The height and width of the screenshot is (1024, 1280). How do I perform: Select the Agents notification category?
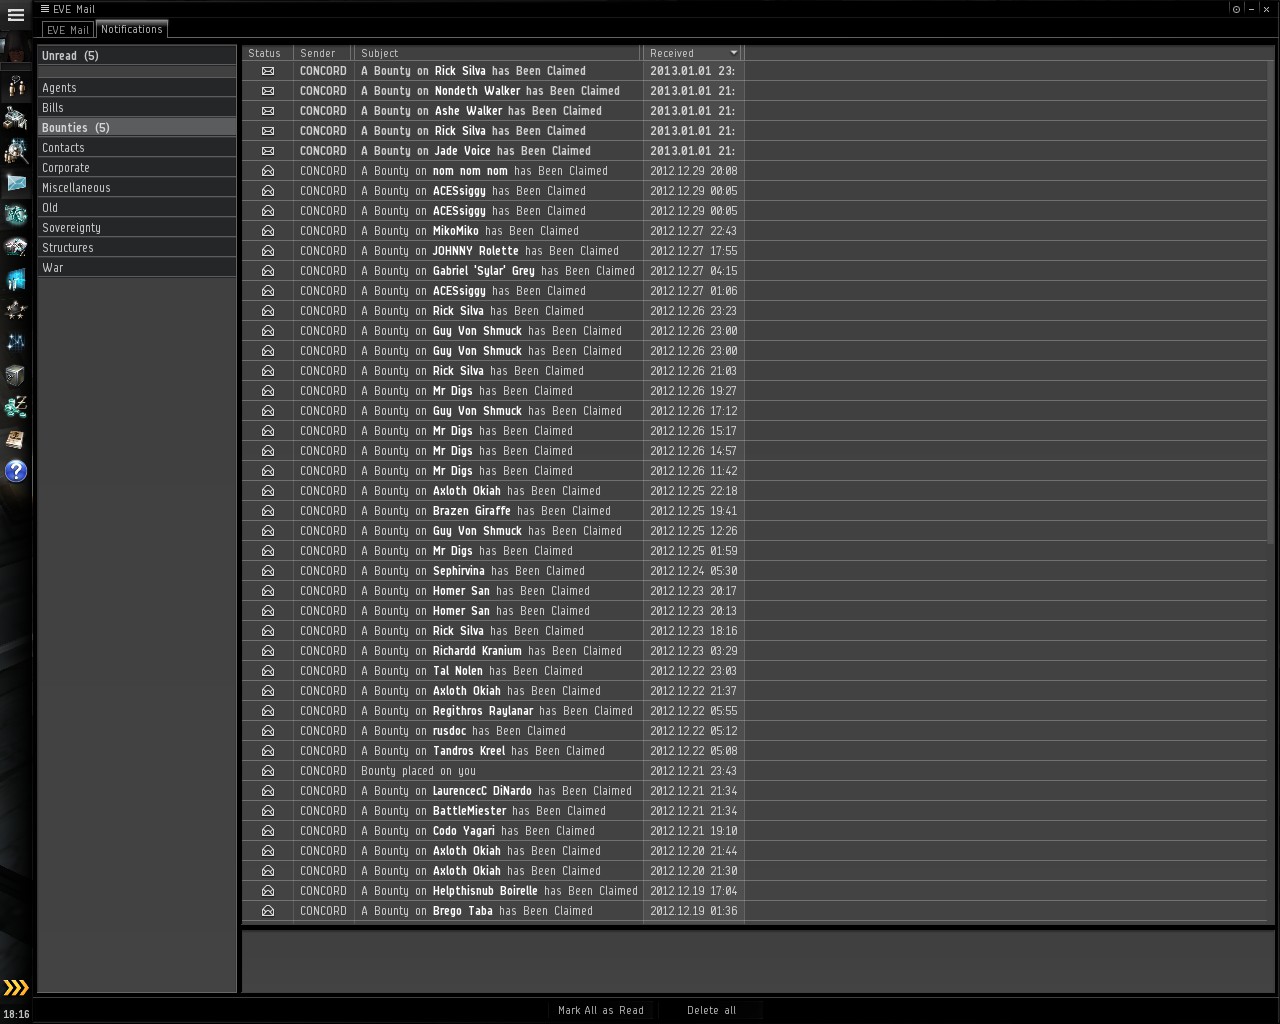point(137,88)
